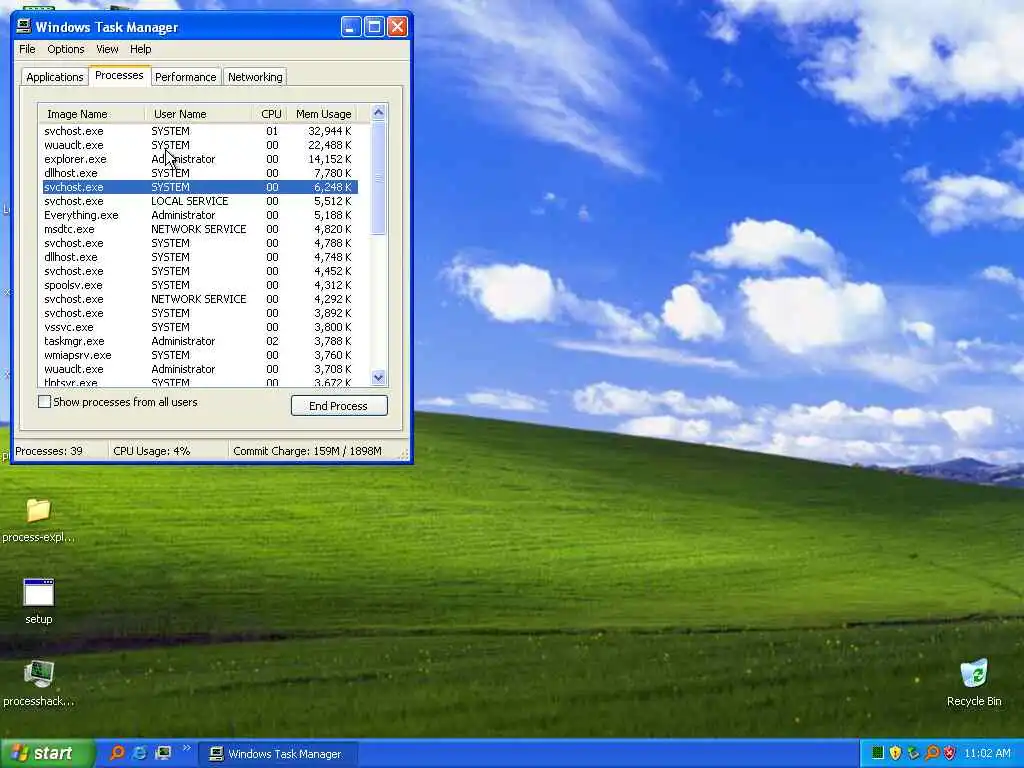Sort by the CPU column header
The height and width of the screenshot is (768, 1024).
[x=270, y=114]
